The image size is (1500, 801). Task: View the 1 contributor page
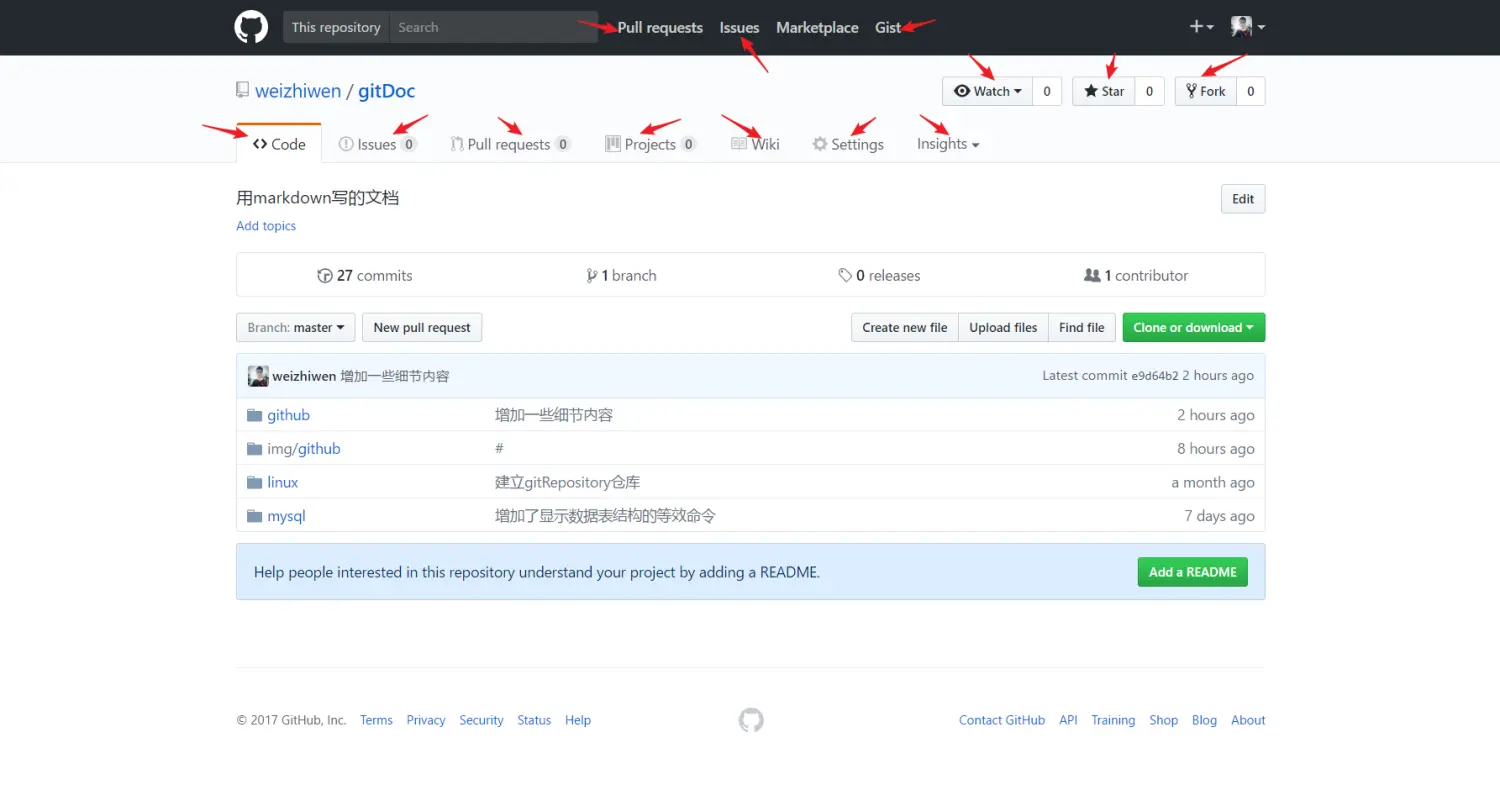pyautogui.click(x=1137, y=275)
